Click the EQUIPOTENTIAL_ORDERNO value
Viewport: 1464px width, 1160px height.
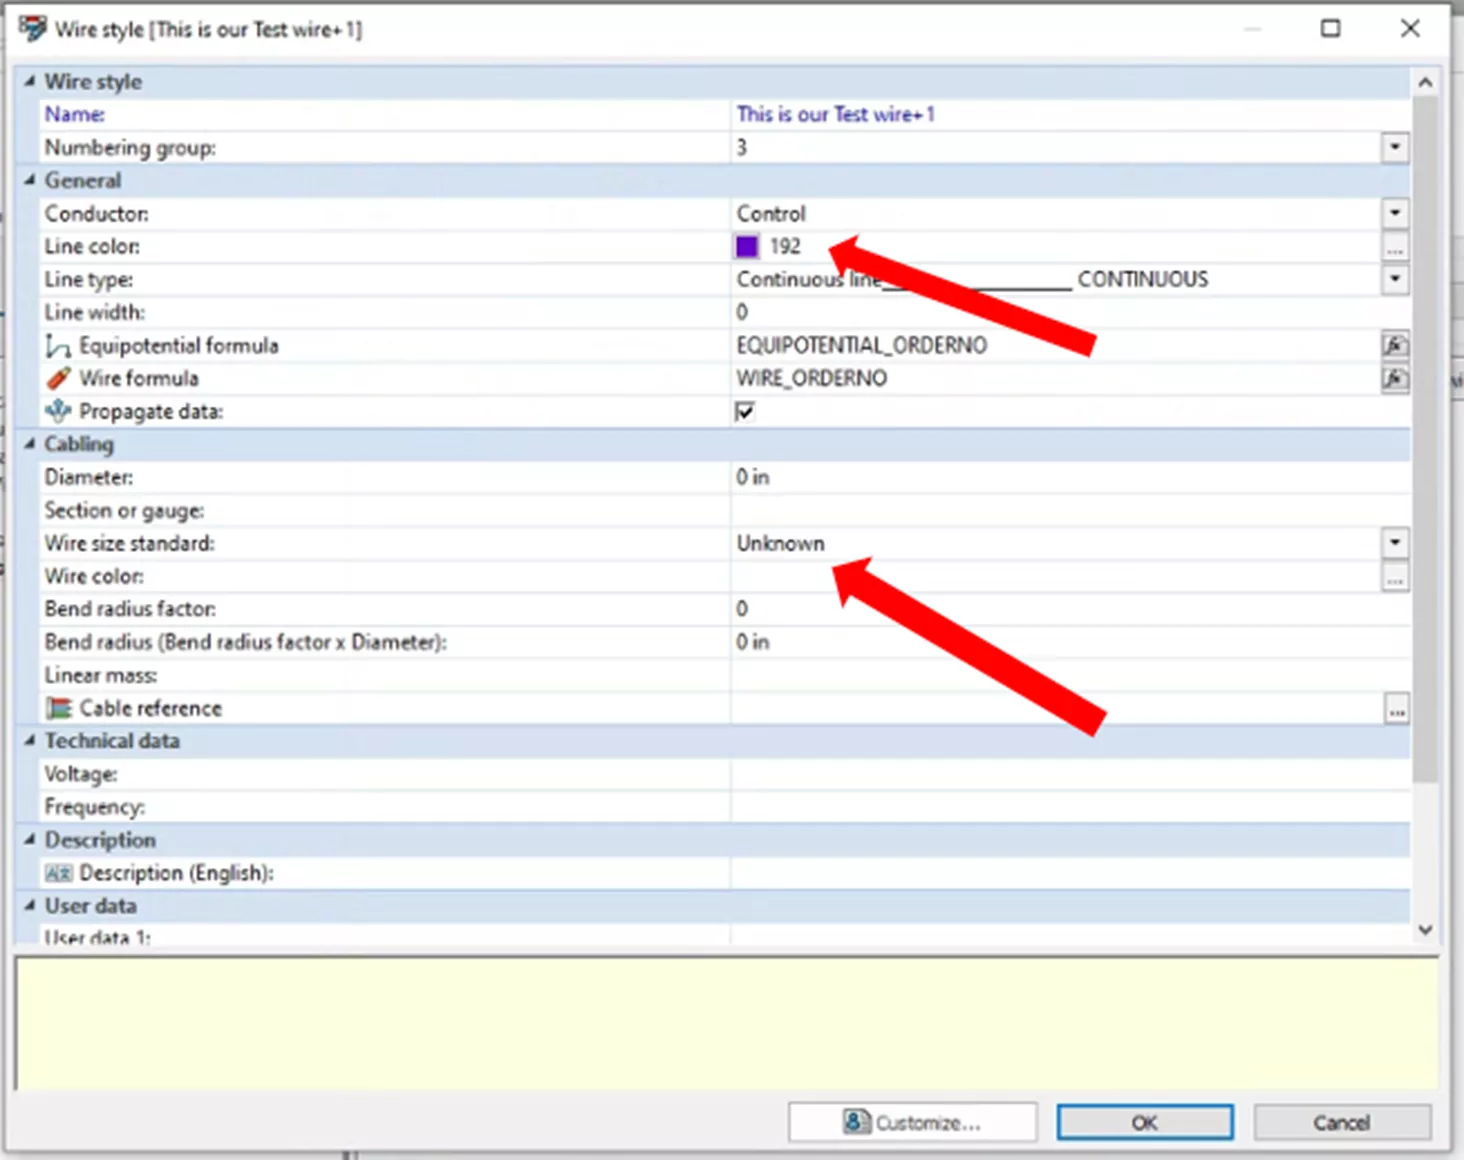tap(862, 345)
